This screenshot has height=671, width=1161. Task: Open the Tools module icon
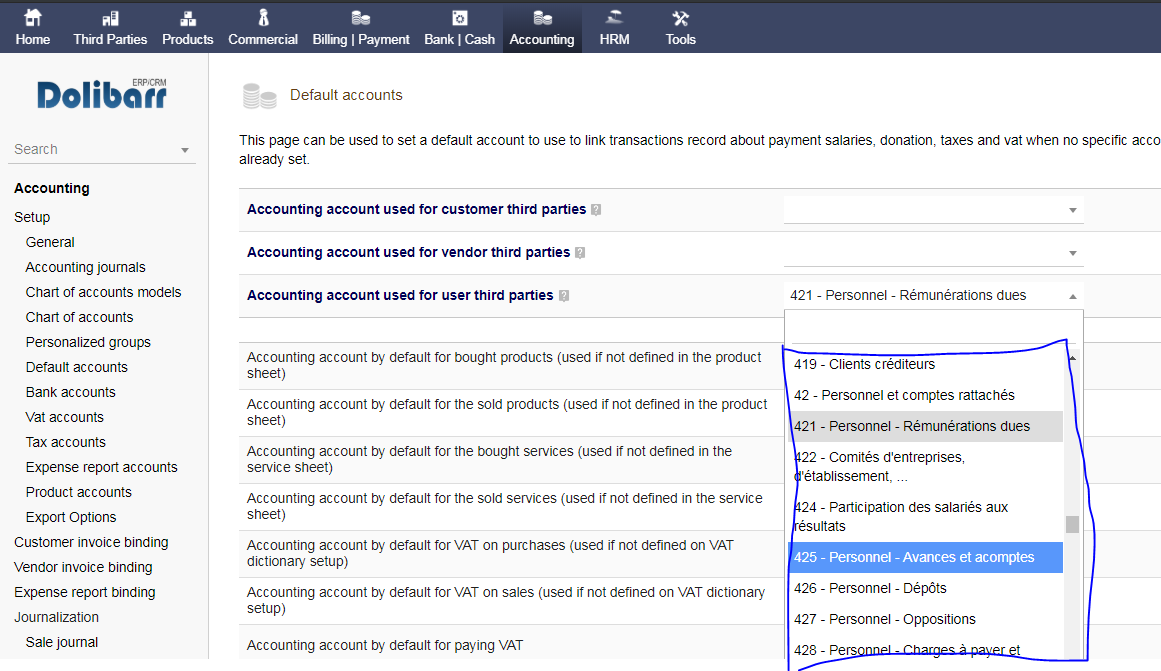[680, 18]
